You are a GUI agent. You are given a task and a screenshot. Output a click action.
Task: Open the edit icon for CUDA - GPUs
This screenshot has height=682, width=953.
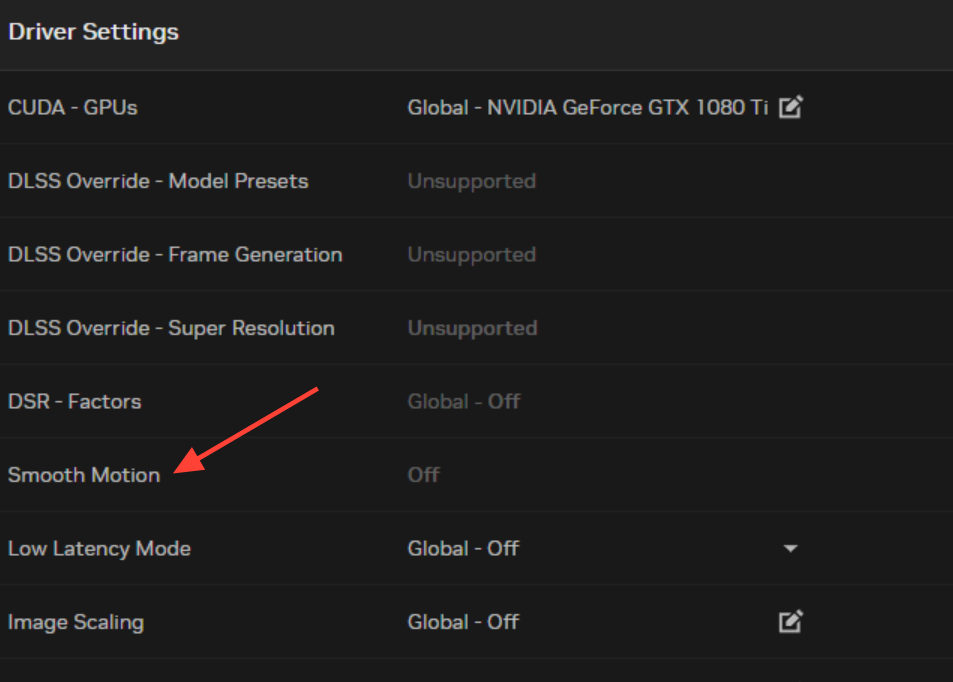tap(791, 107)
